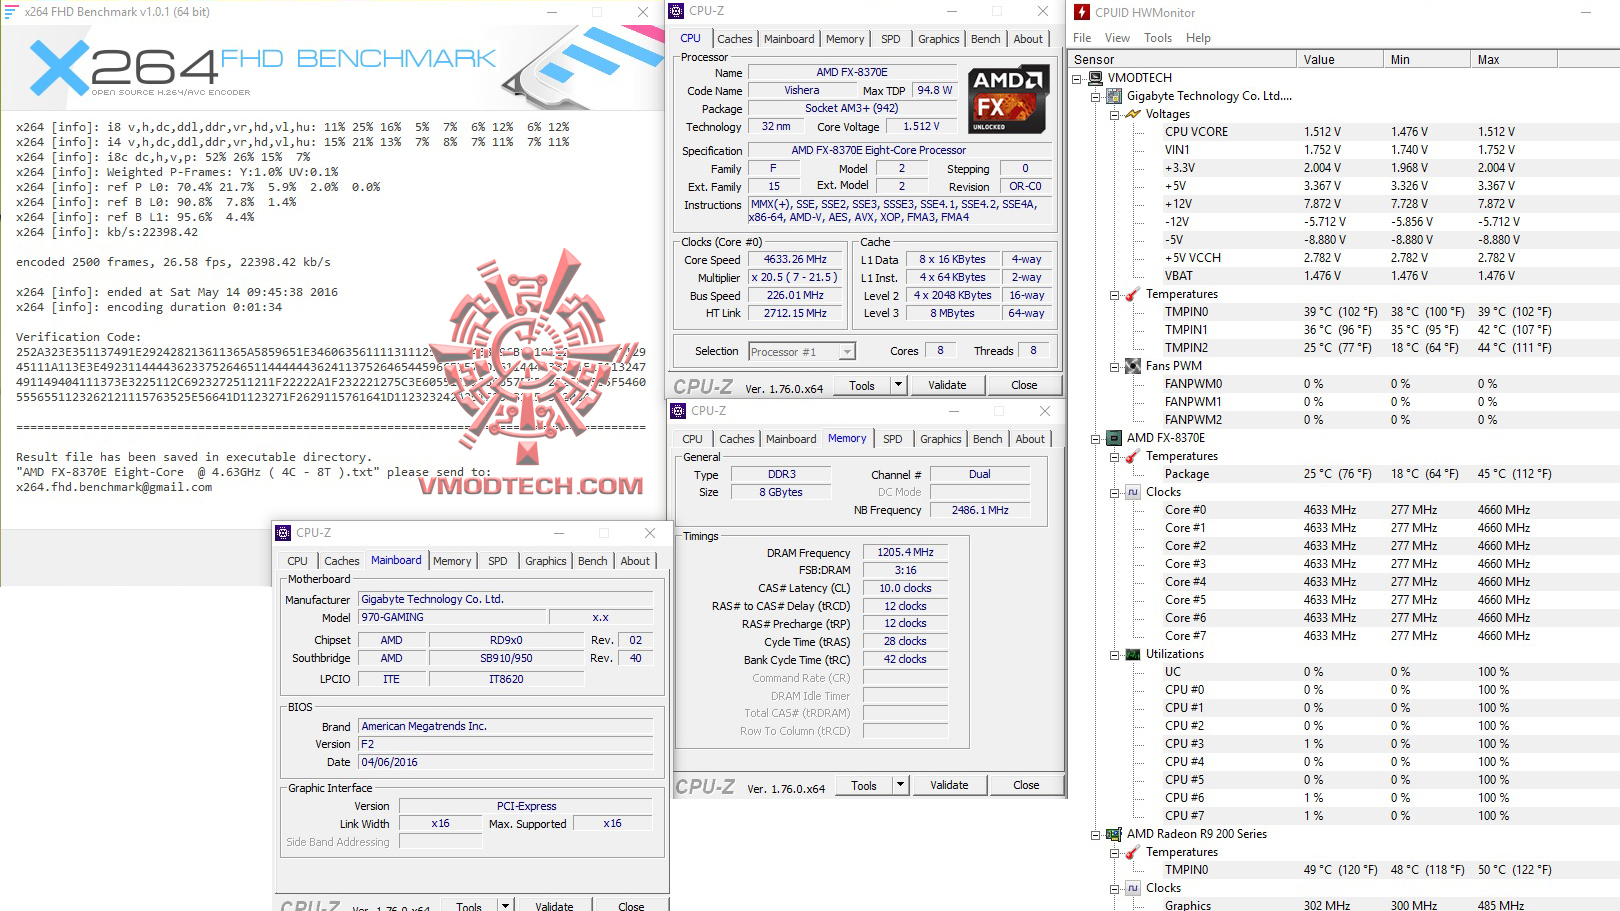Click the VMODTECH computer icon in HWMonitor

click(1096, 78)
